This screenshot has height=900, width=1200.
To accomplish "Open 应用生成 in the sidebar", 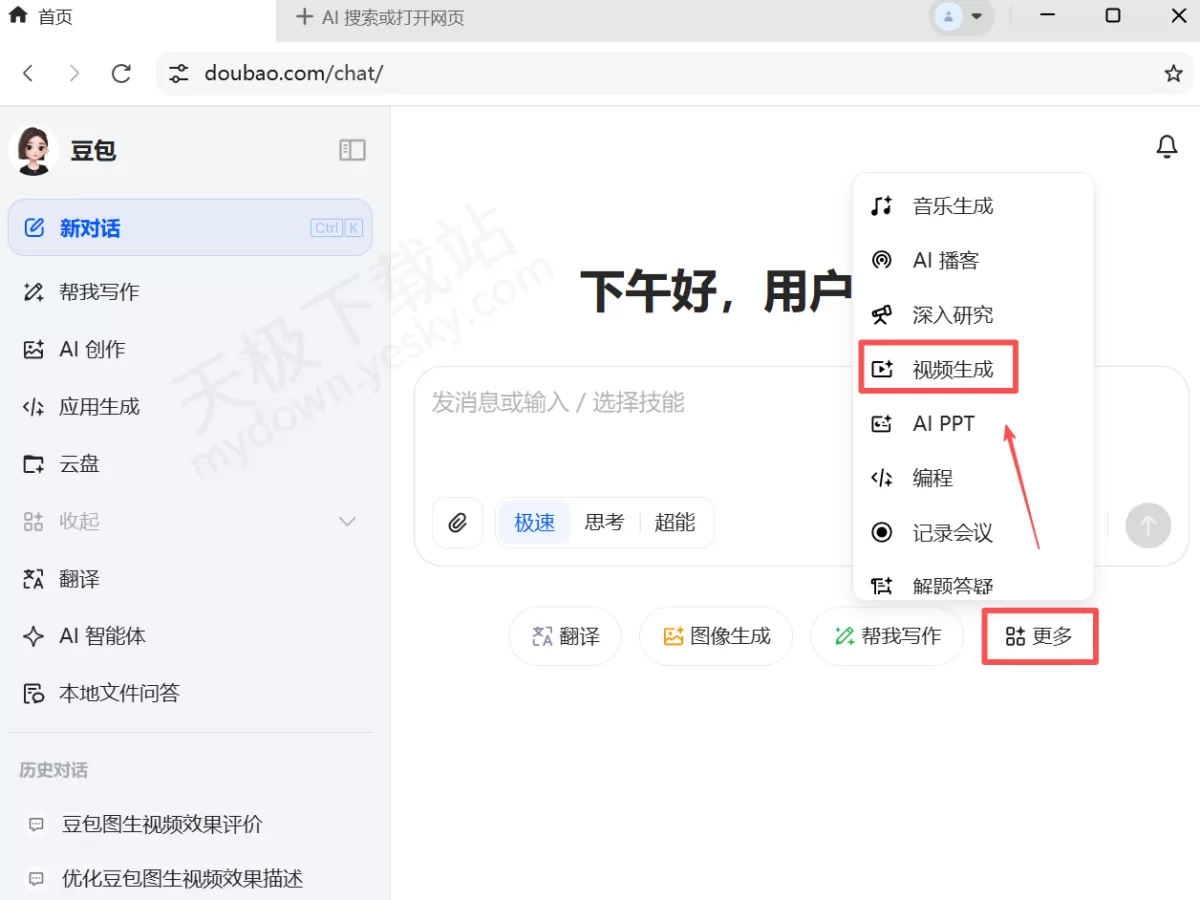I will [x=190, y=407].
